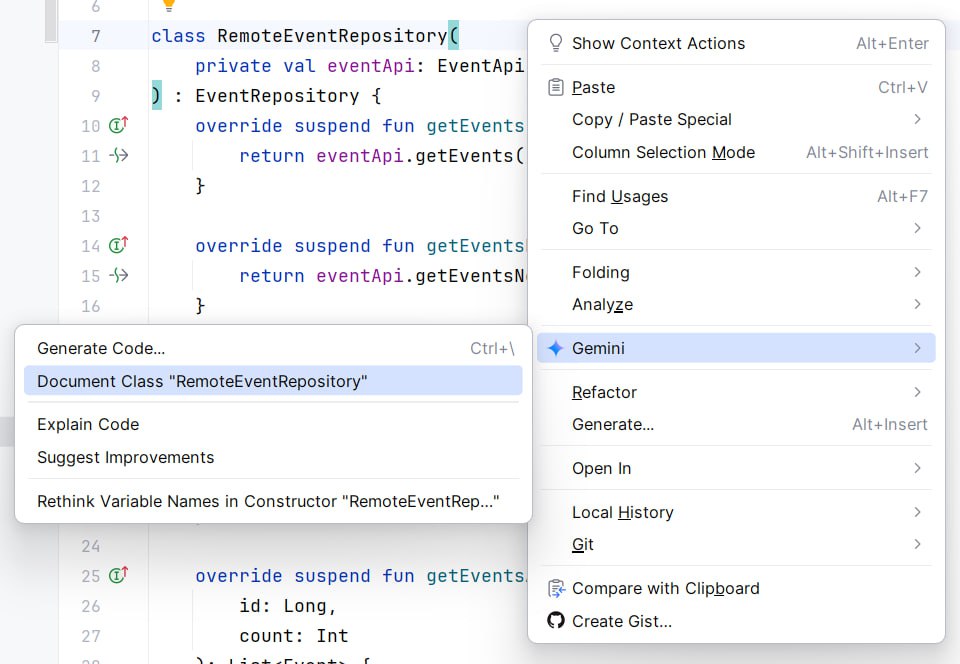
Task: Open Copy / Paste Special
Action: tap(736, 119)
